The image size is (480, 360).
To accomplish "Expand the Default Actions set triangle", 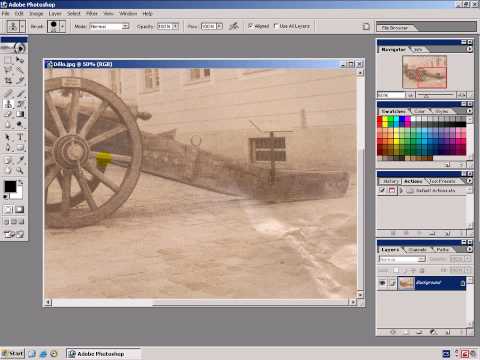I will pos(401,190).
